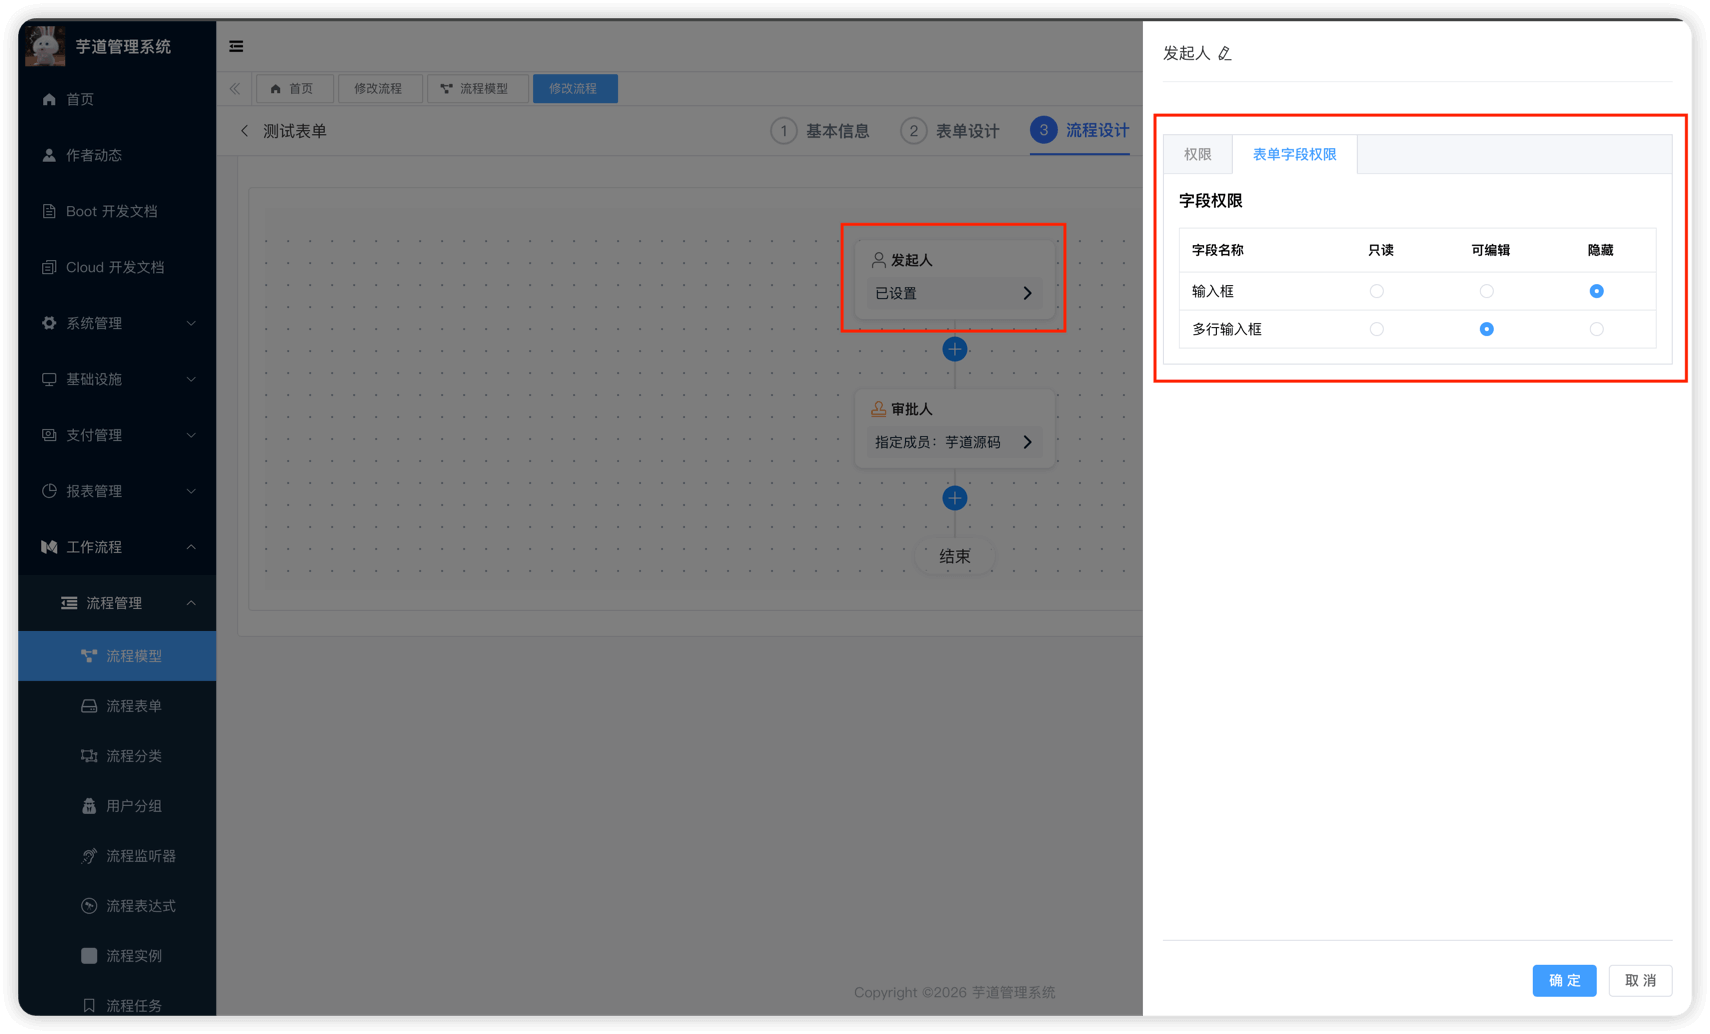The width and height of the screenshot is (1710, 1034).
Task: Select hidden option for 多行输入框 field
Action: tap(1596, 329)
